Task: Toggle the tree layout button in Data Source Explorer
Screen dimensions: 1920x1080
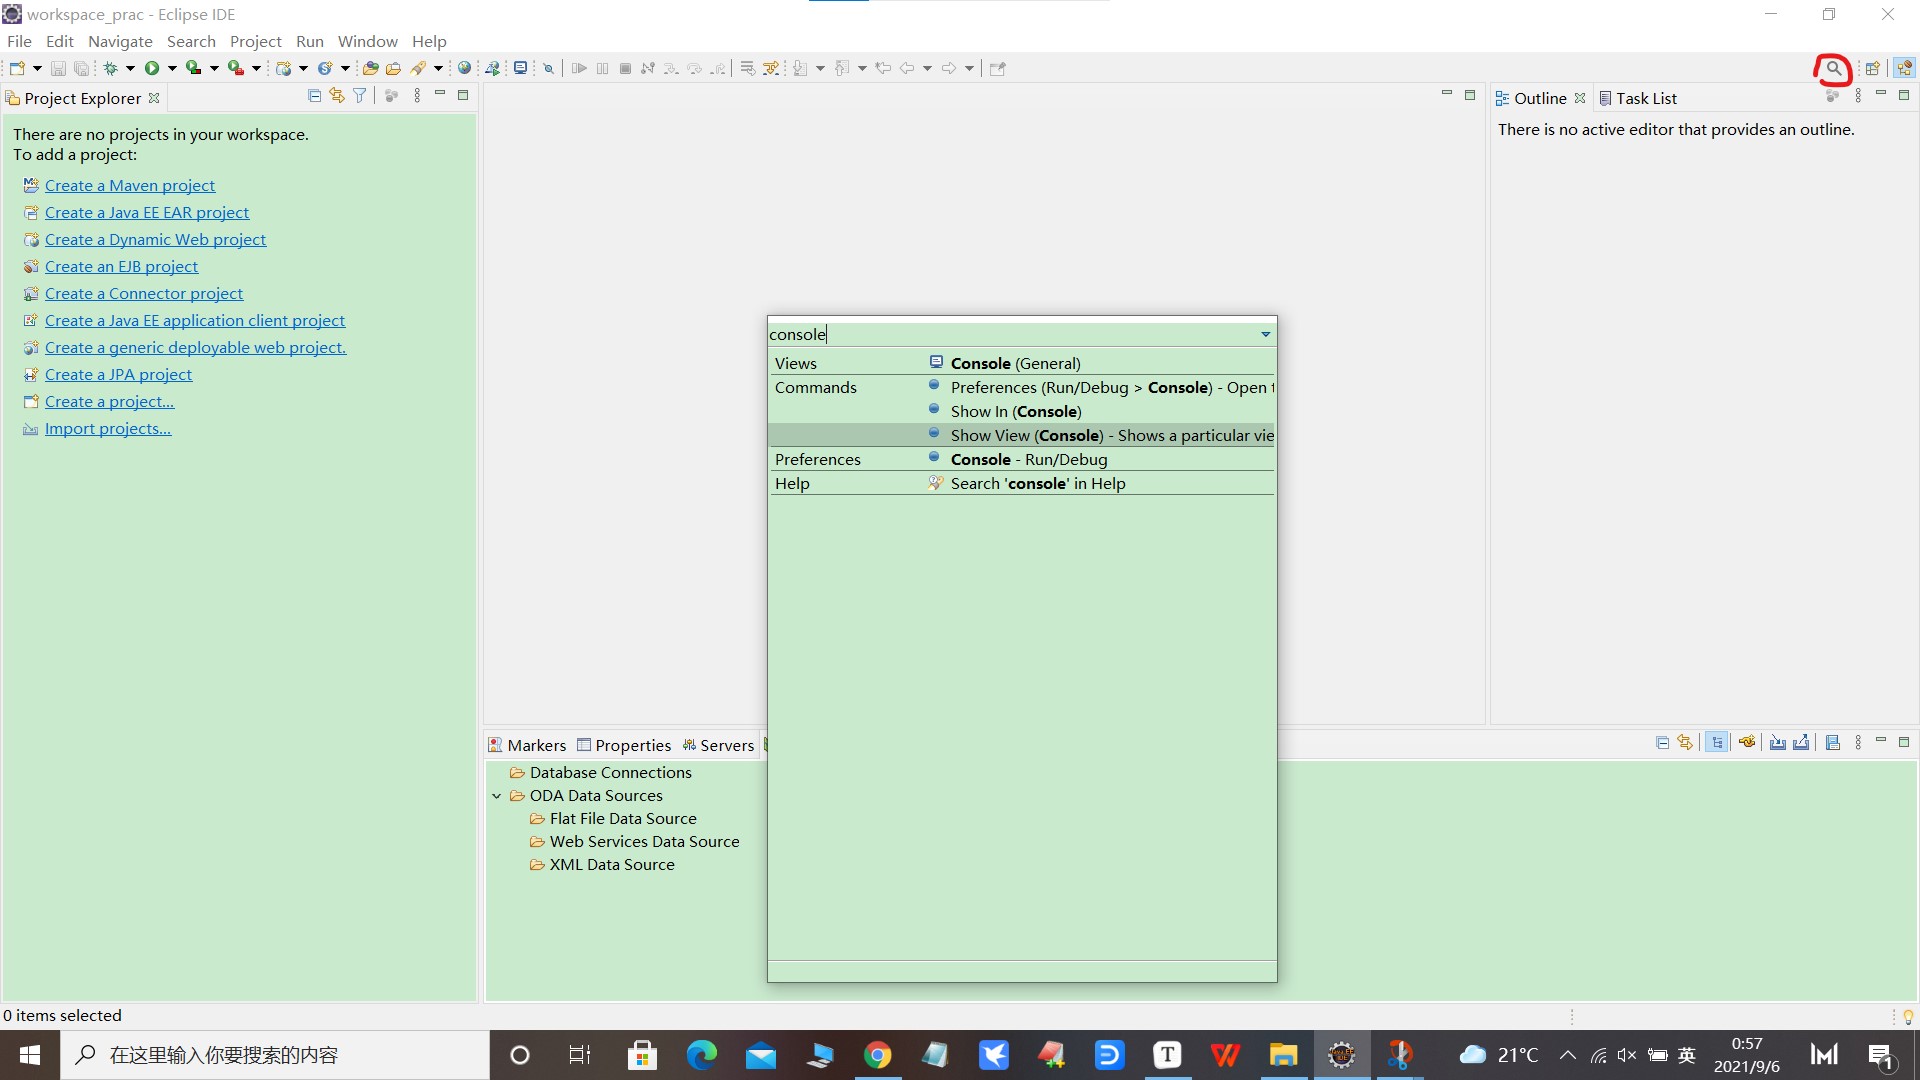Action: 1717,743
